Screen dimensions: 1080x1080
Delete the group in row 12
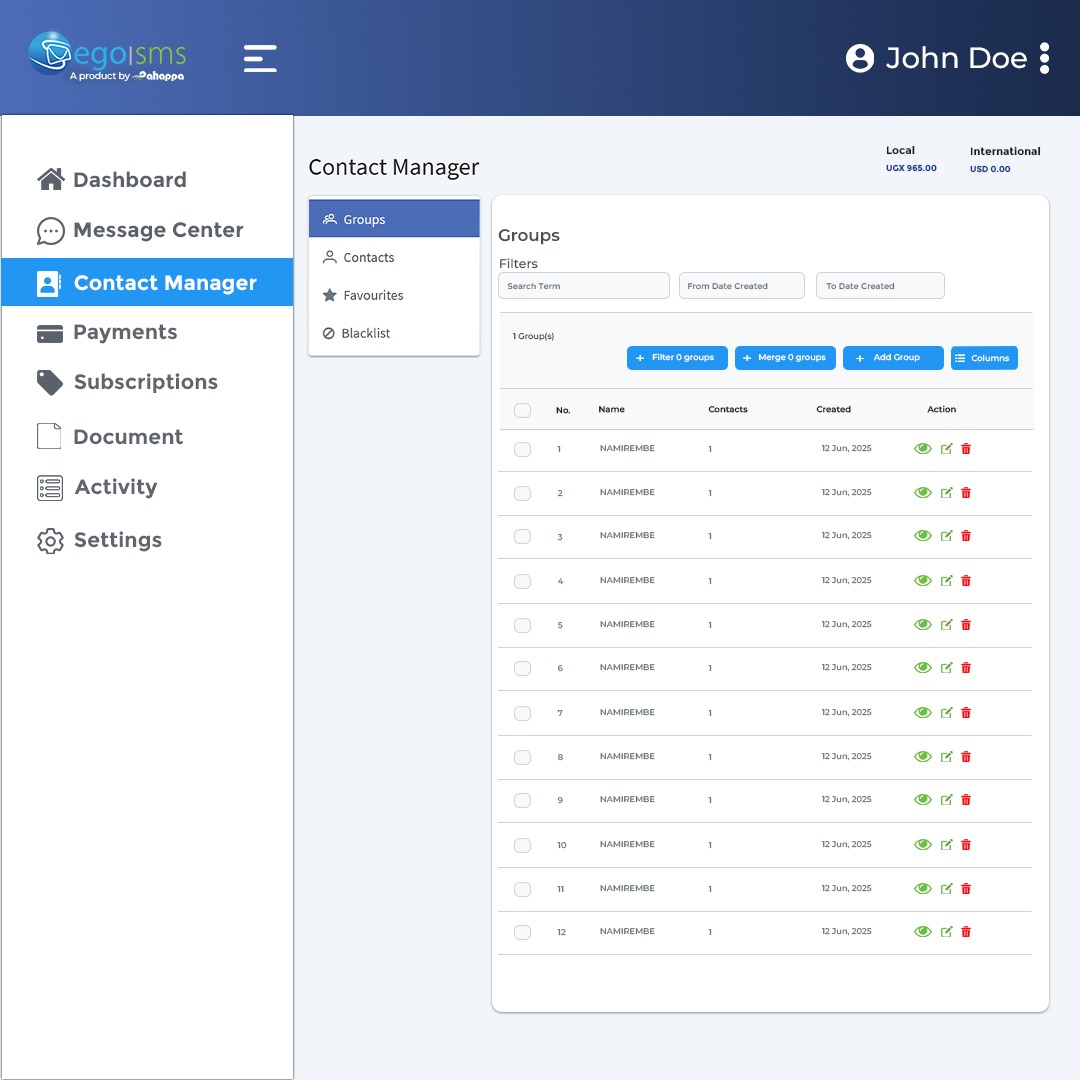tap(966, 932)
